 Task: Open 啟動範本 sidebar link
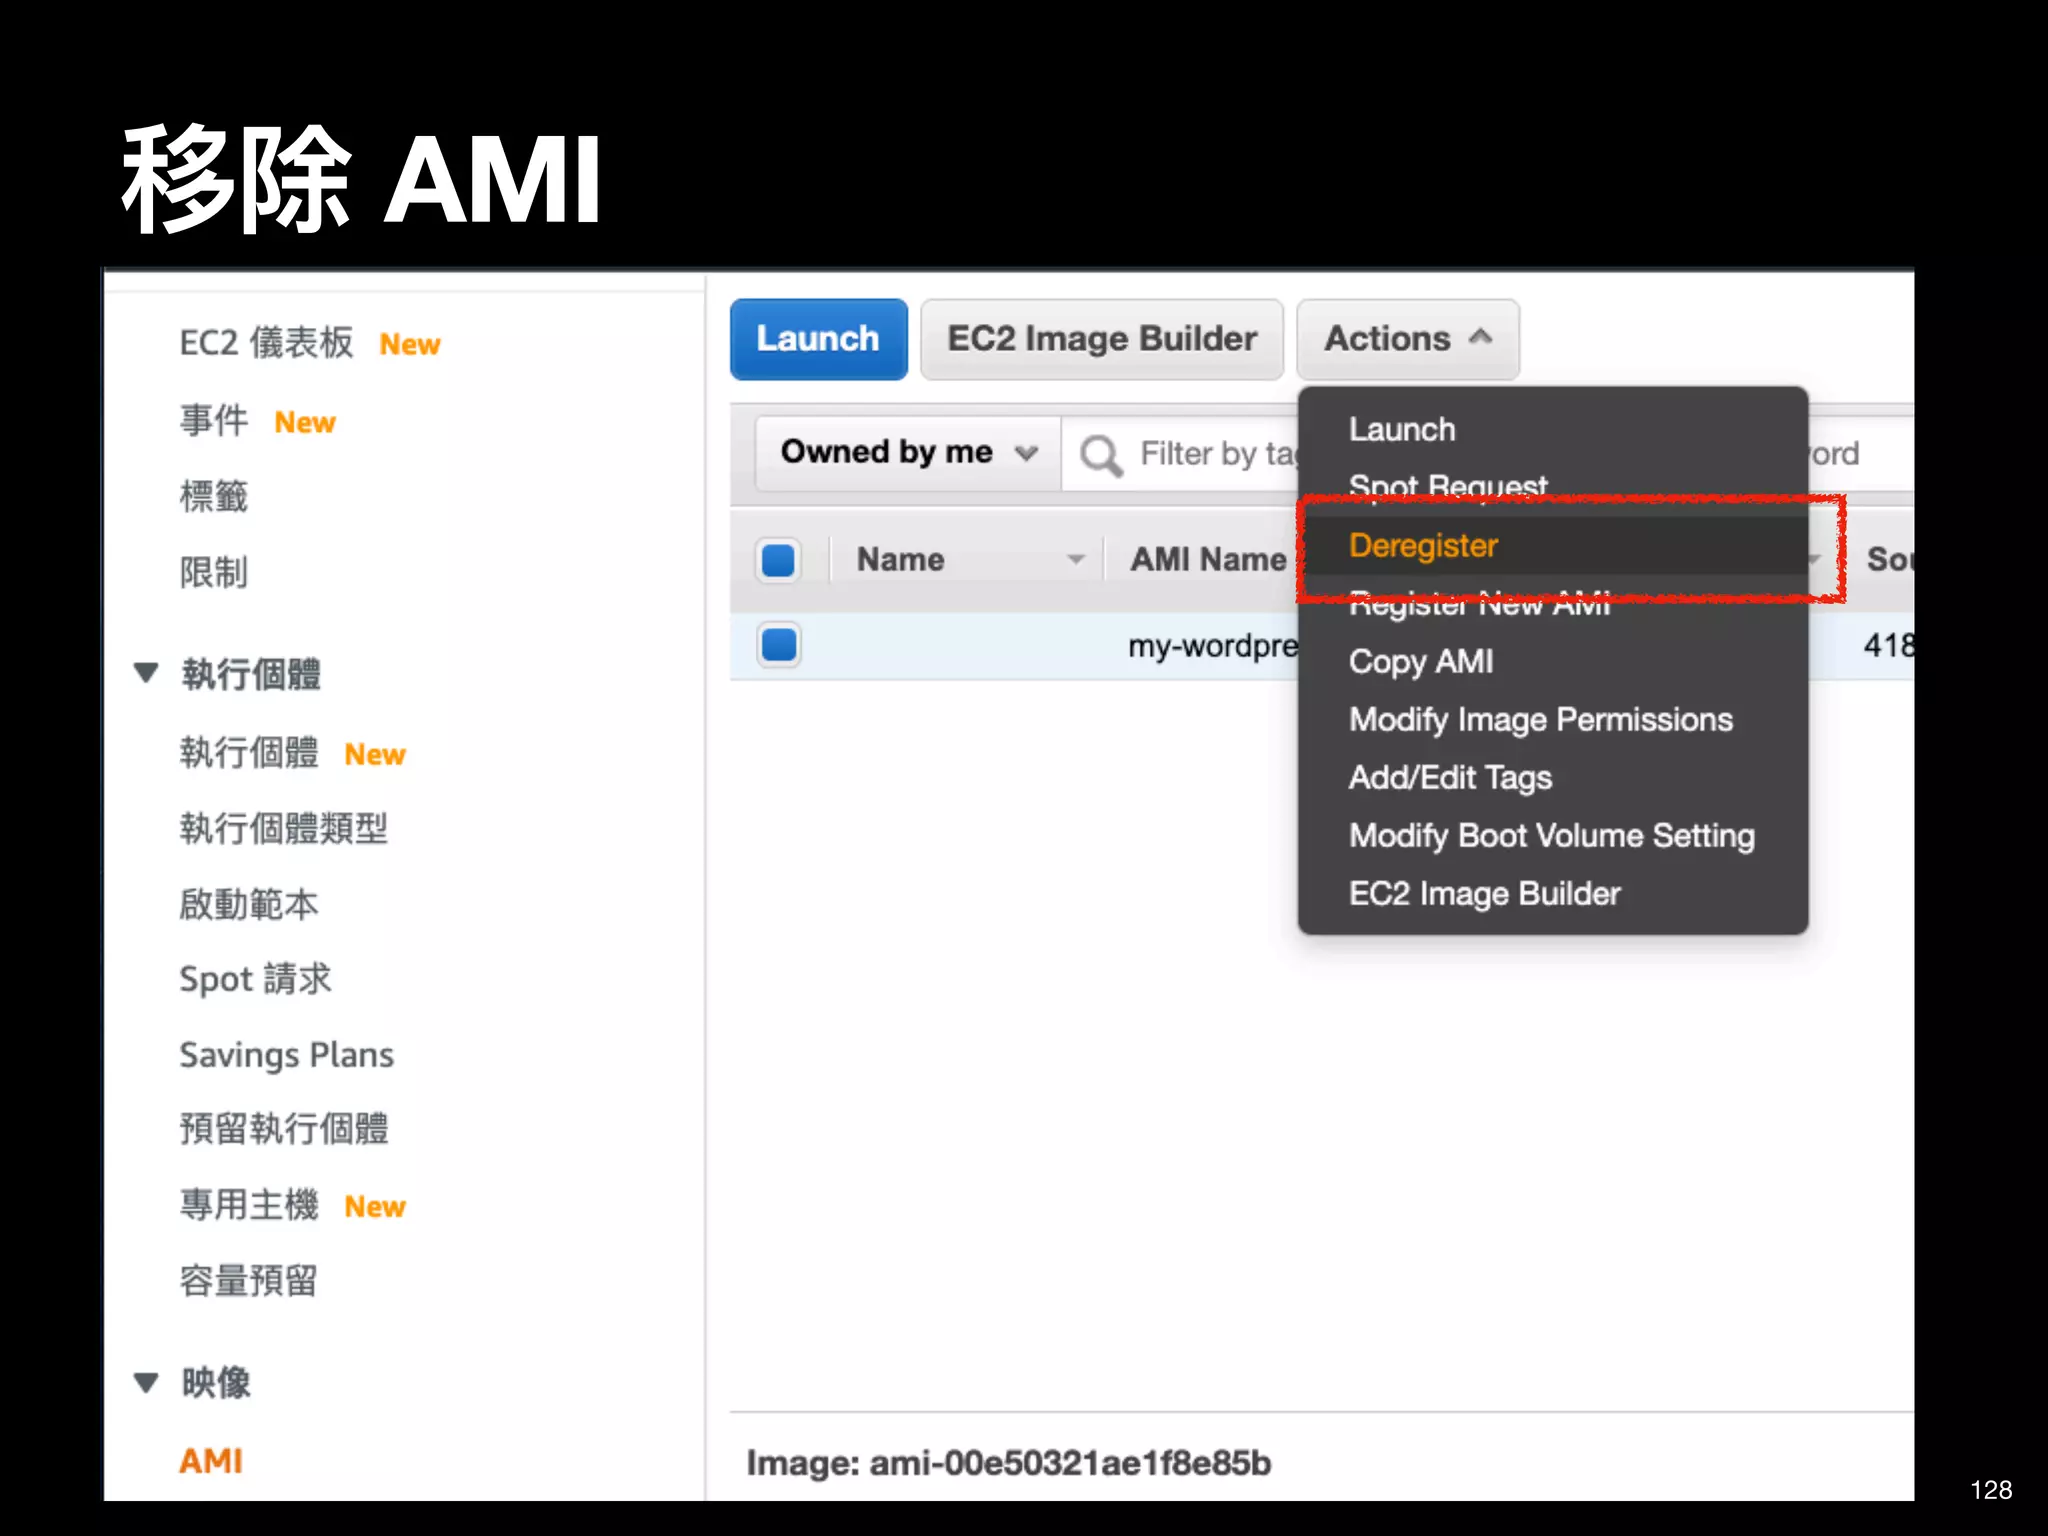[249, 904]
